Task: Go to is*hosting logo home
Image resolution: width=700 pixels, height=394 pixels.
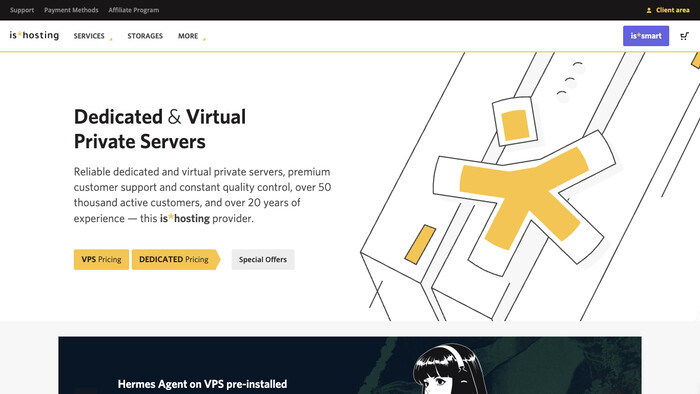Action: tap(34, 35)
